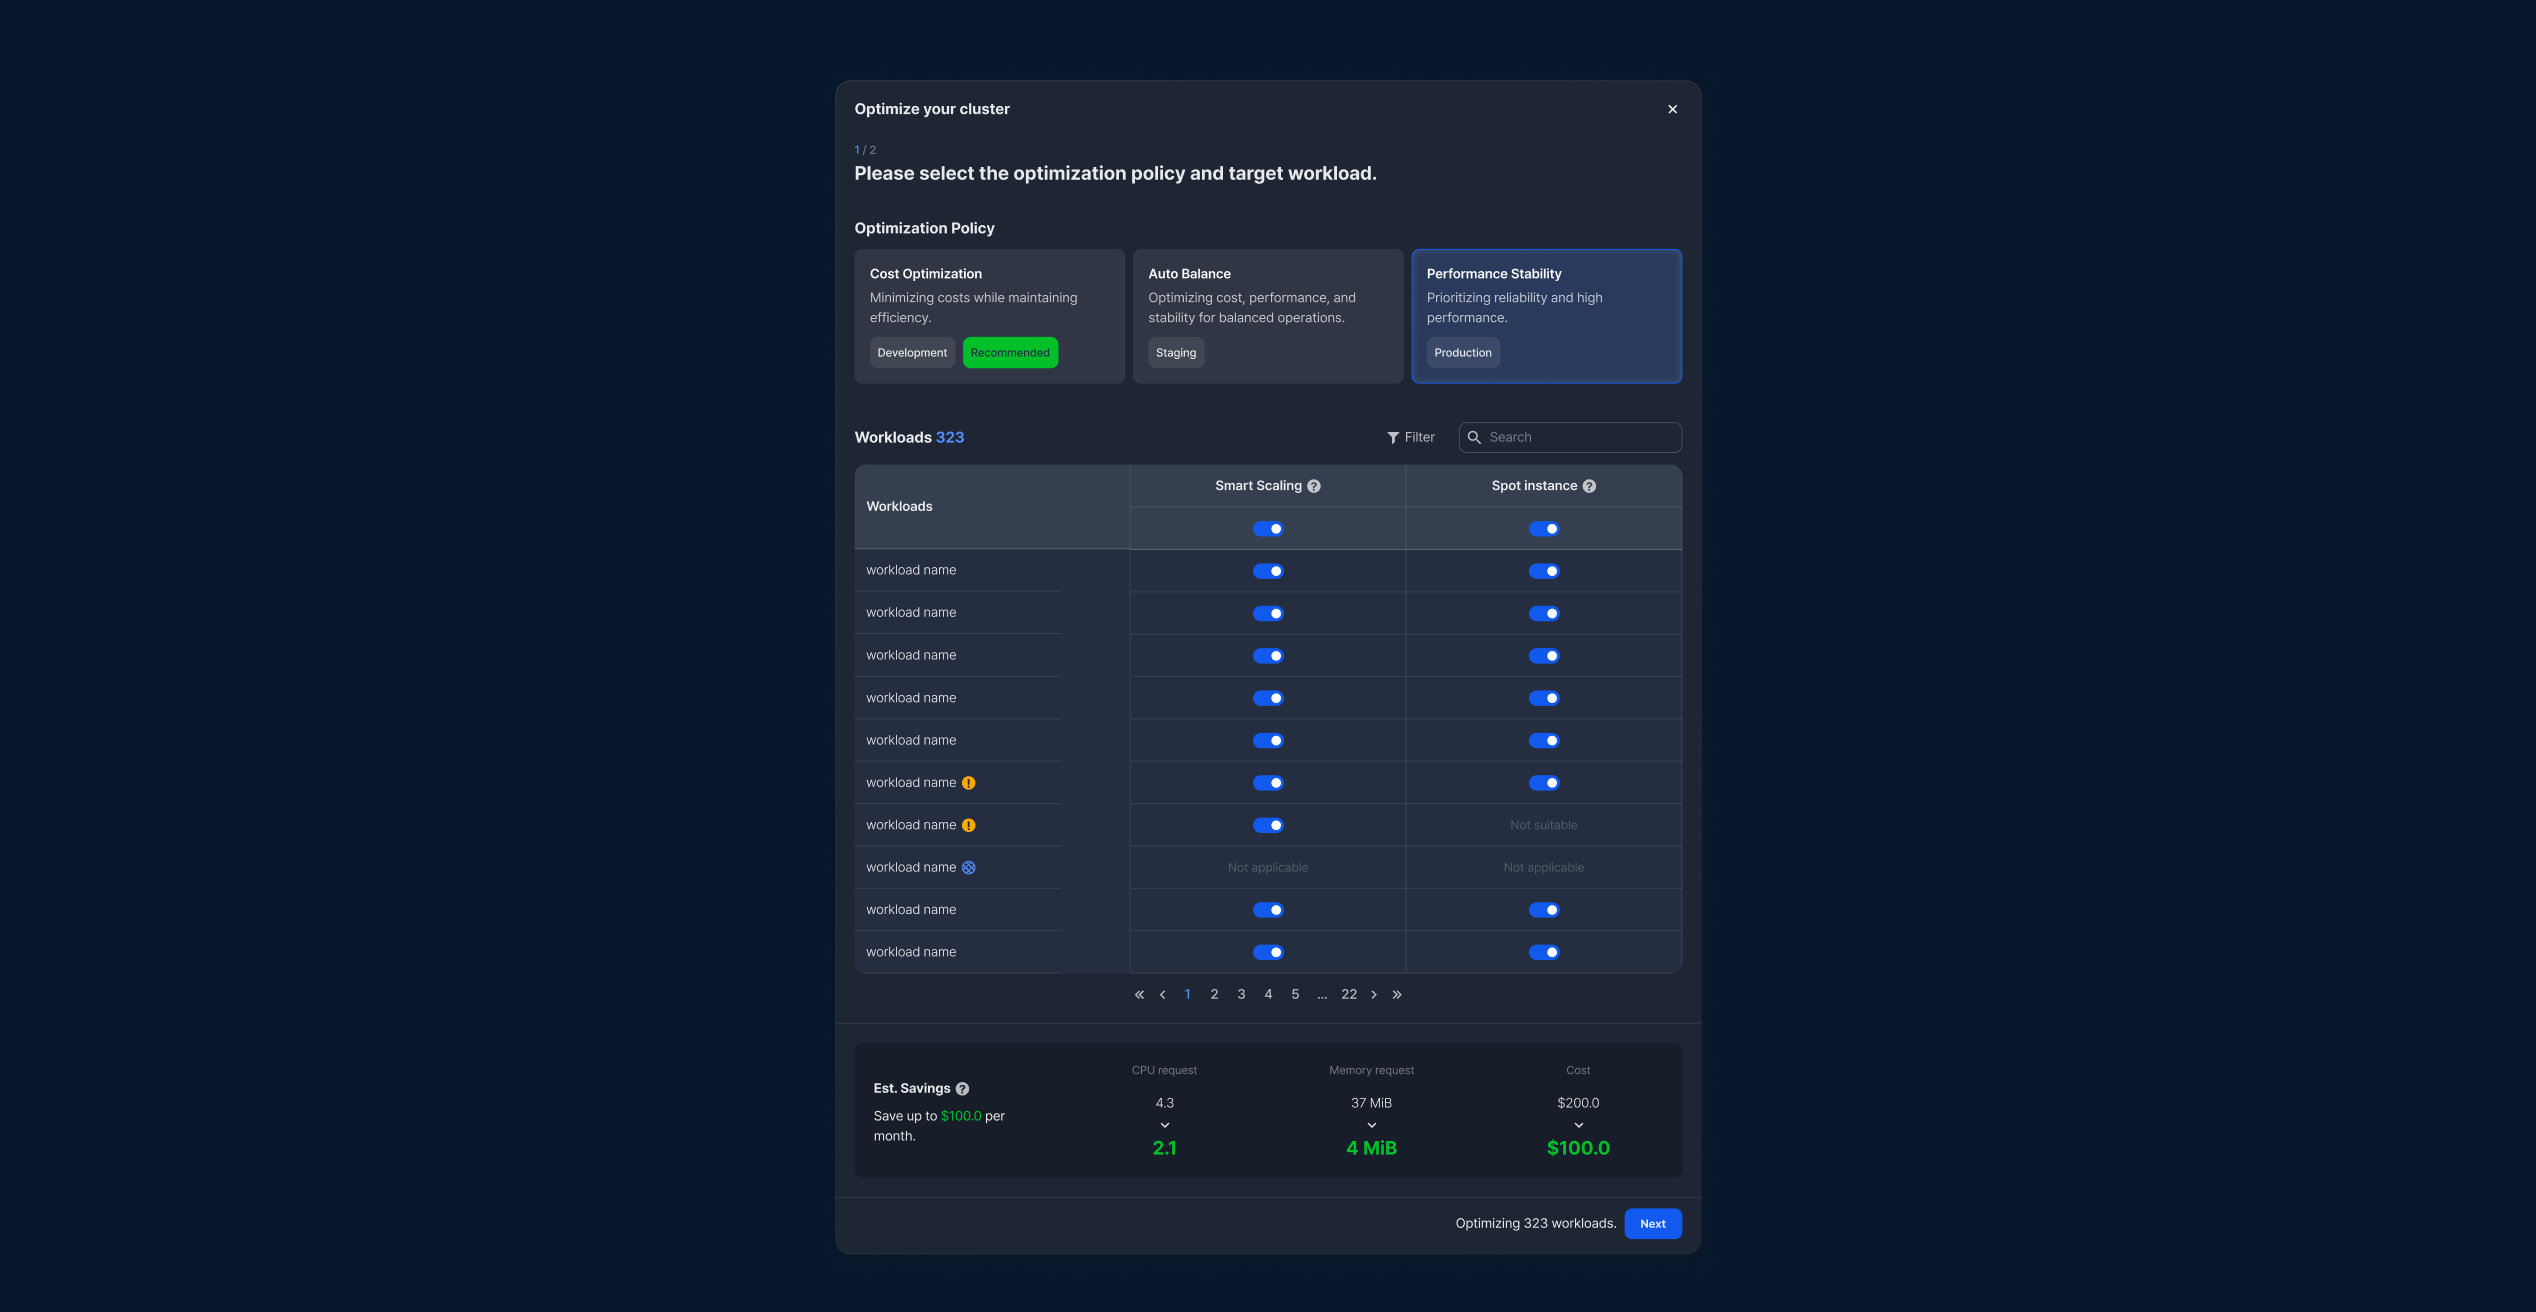Go to previous page with the left chevron
This screenshot has width=2536, height=1312.
1162,995
